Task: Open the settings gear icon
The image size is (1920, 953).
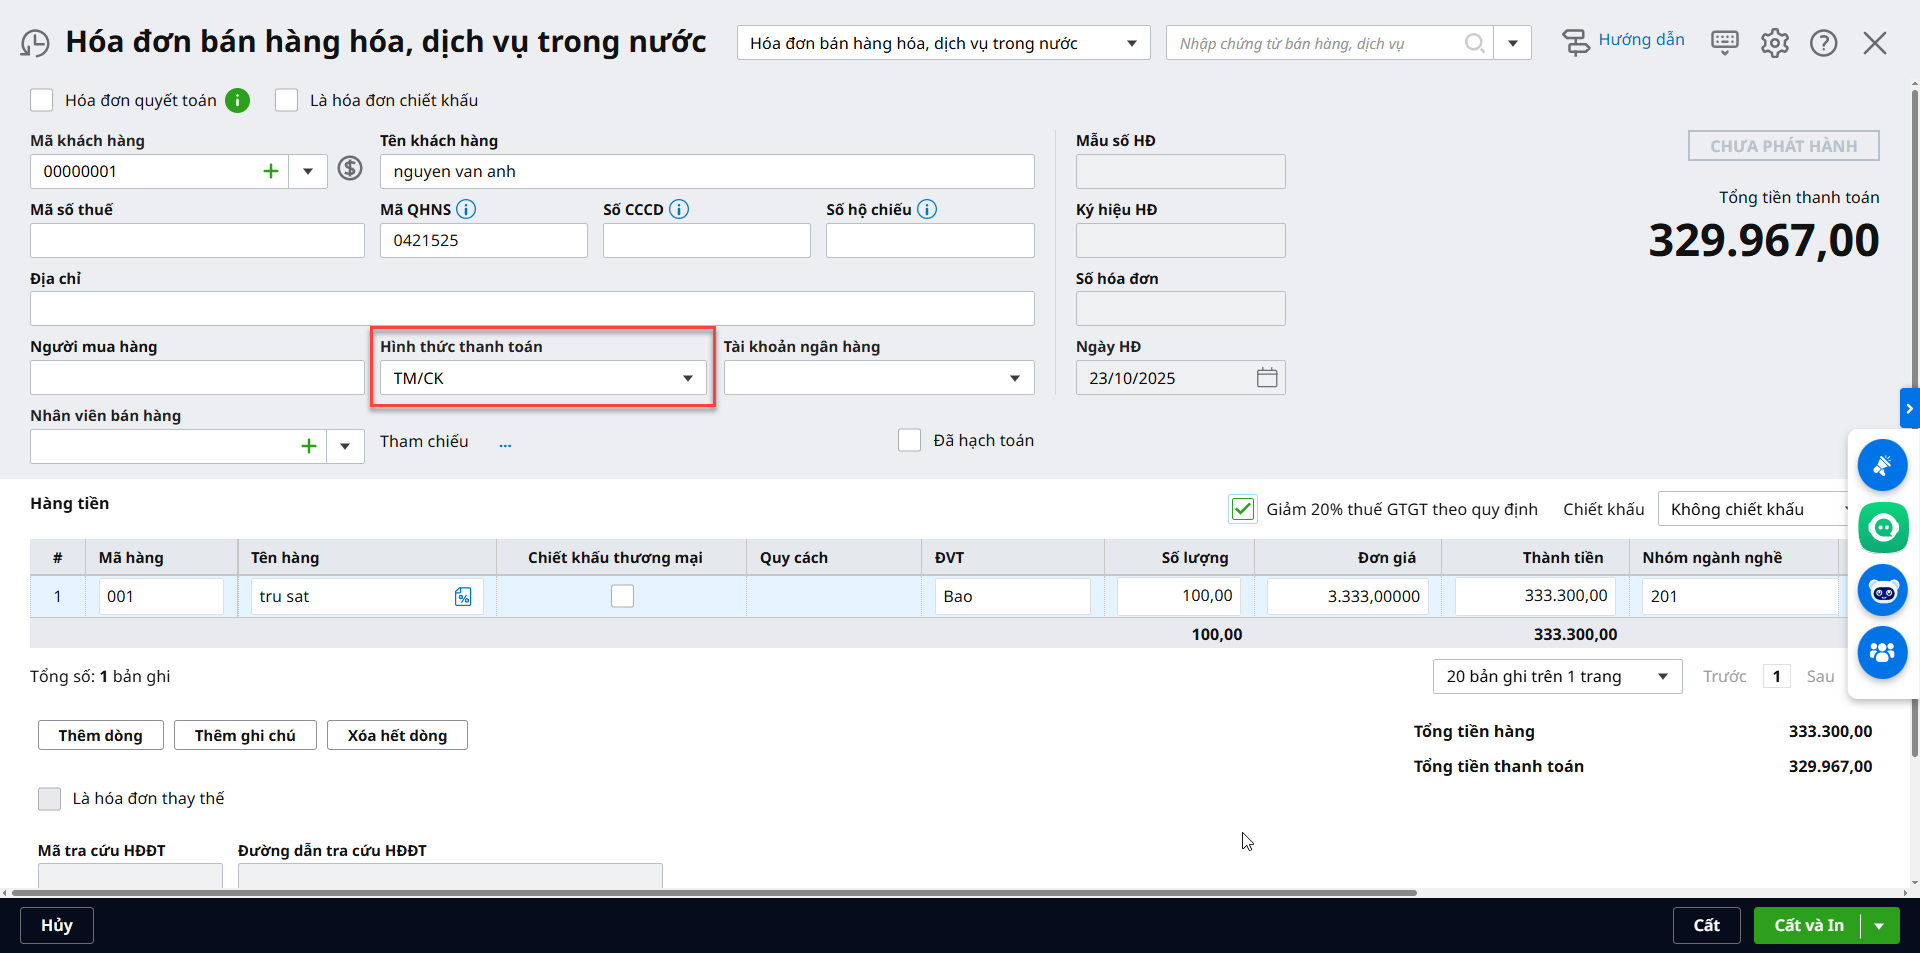Action: [x=1774, y=43]
